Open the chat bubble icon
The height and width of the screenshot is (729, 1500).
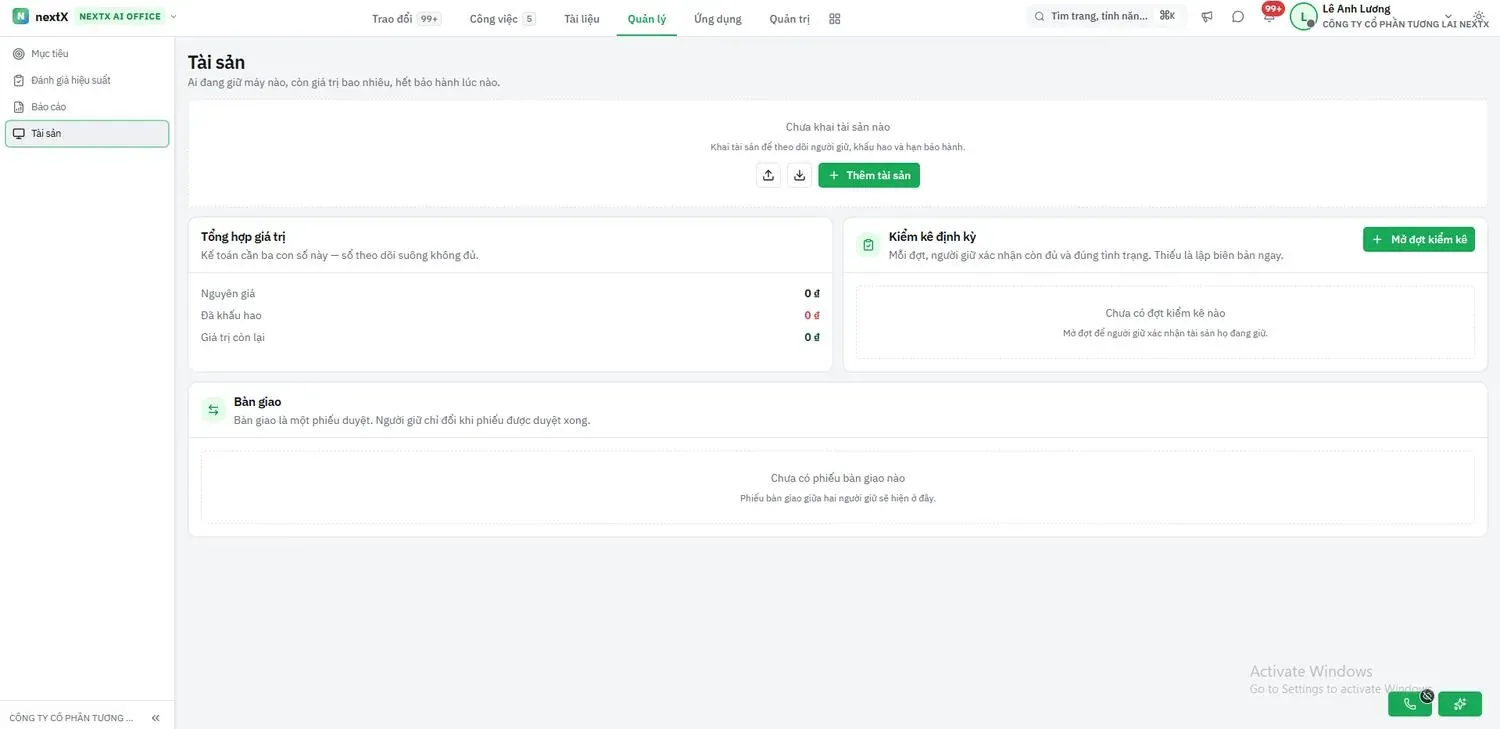tap(1238, 16)
